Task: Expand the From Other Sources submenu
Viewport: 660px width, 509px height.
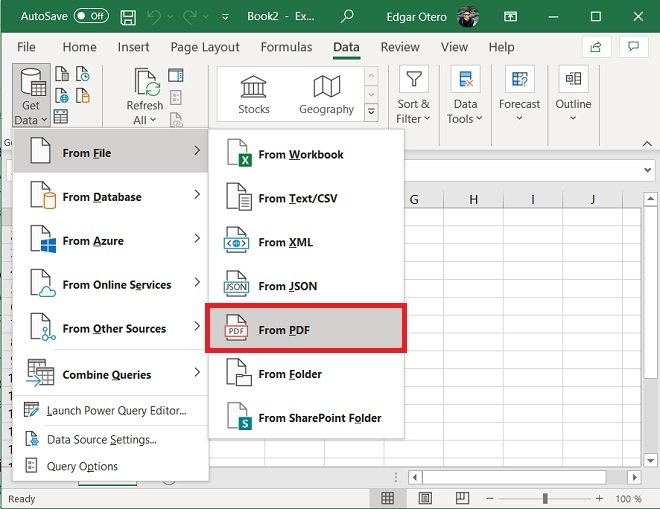Action: tap(111, 328)
